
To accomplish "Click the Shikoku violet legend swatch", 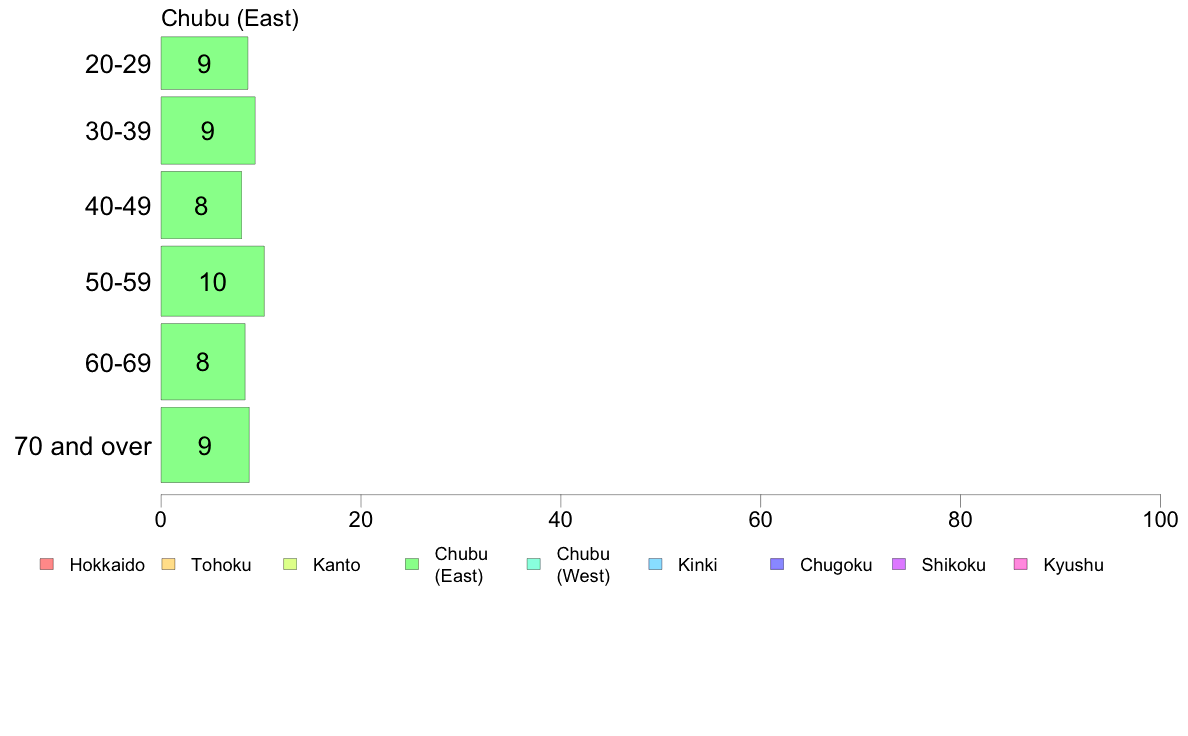I will (899, 564).
